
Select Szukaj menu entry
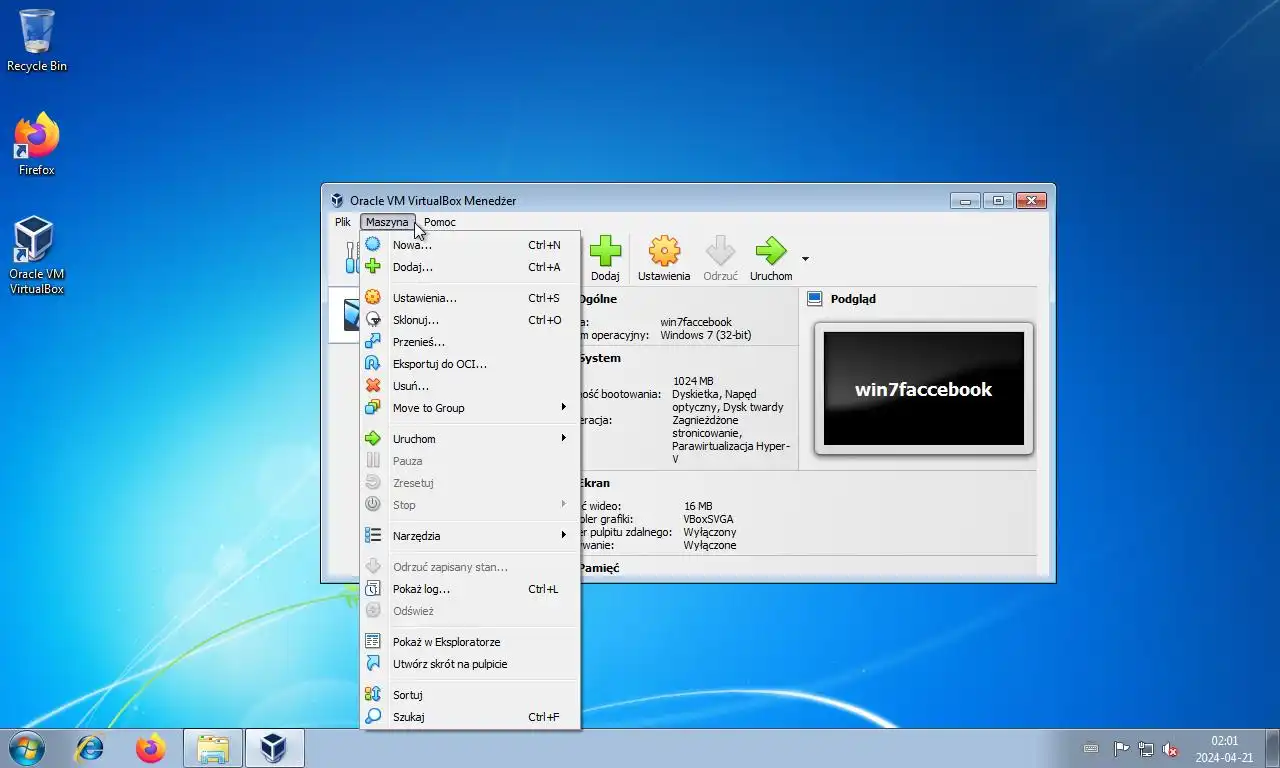point(470,717)
